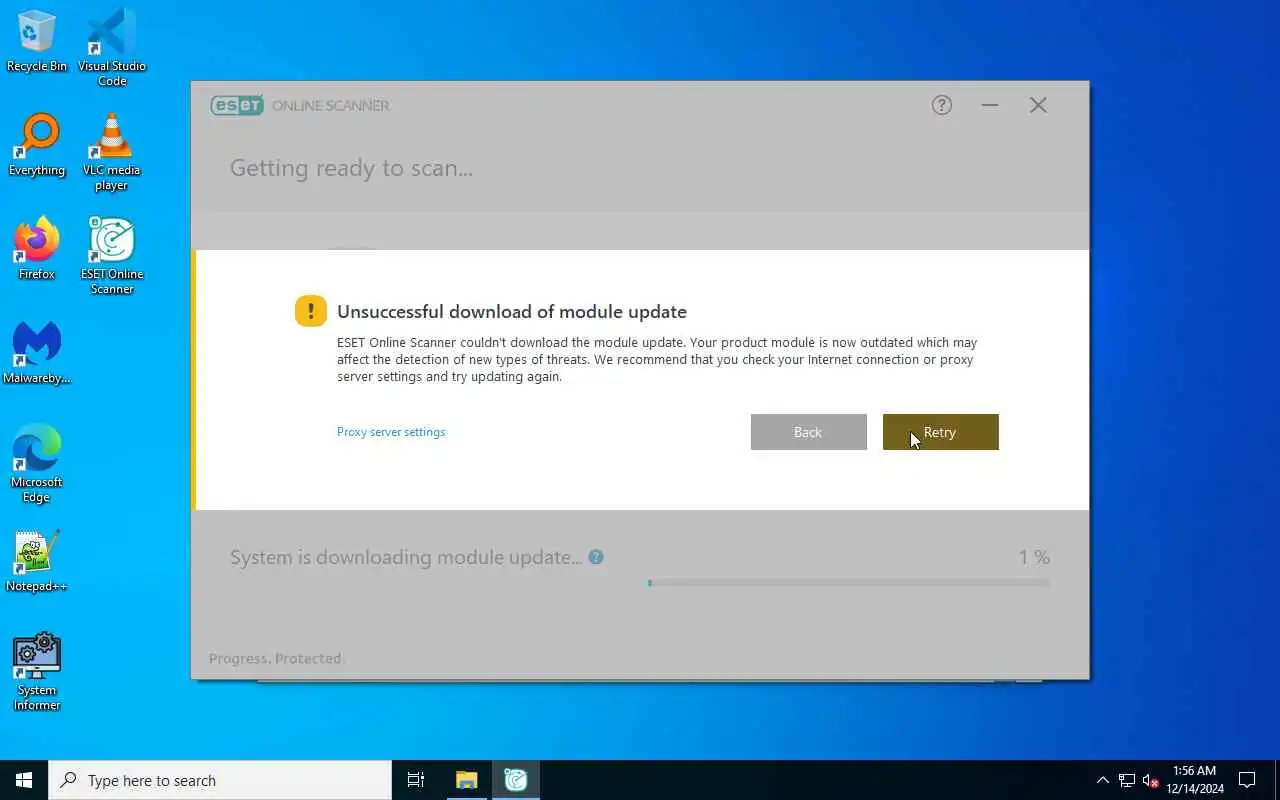This screenshot has height=800, width=1280.
Task: Click the module update info icon
Action: (596, 557)
